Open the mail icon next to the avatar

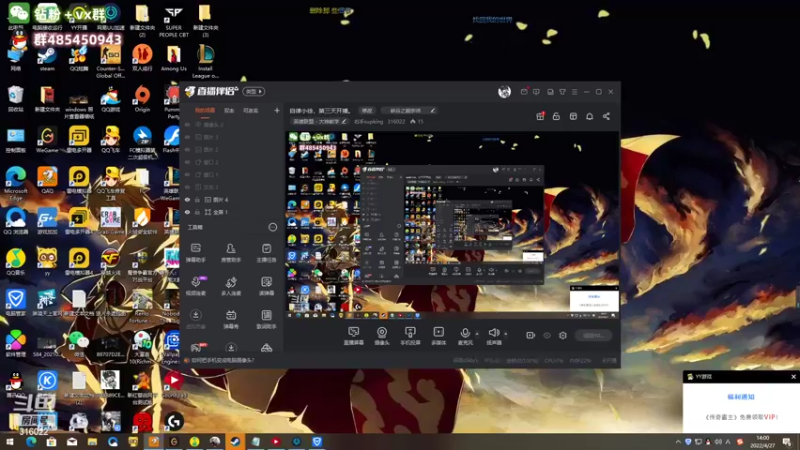pyautogui.click(x=524, y=92)
